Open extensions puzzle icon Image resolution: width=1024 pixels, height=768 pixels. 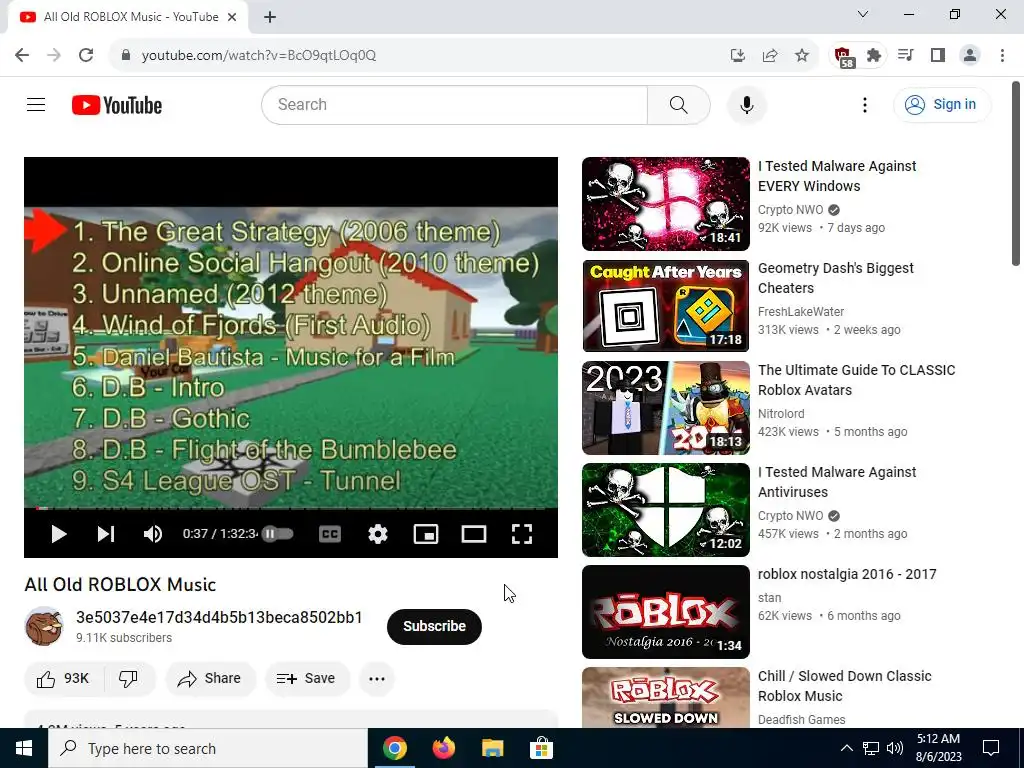point(874,56)
